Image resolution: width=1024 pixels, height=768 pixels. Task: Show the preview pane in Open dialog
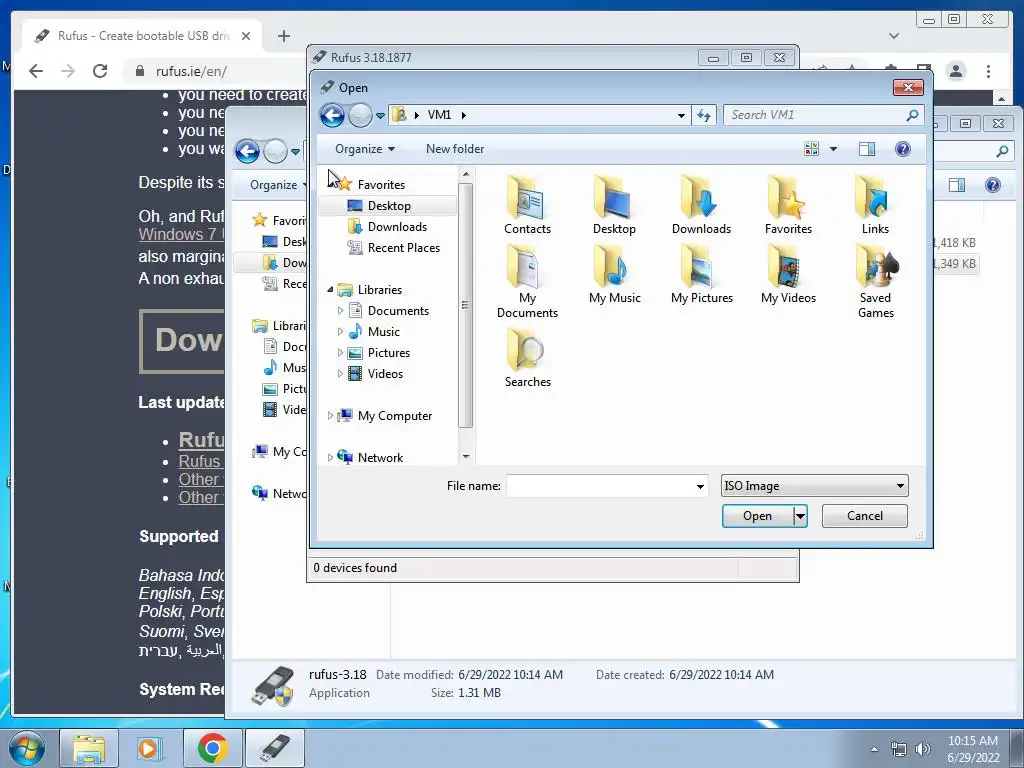pyautogui.click(x=867, y=149)
